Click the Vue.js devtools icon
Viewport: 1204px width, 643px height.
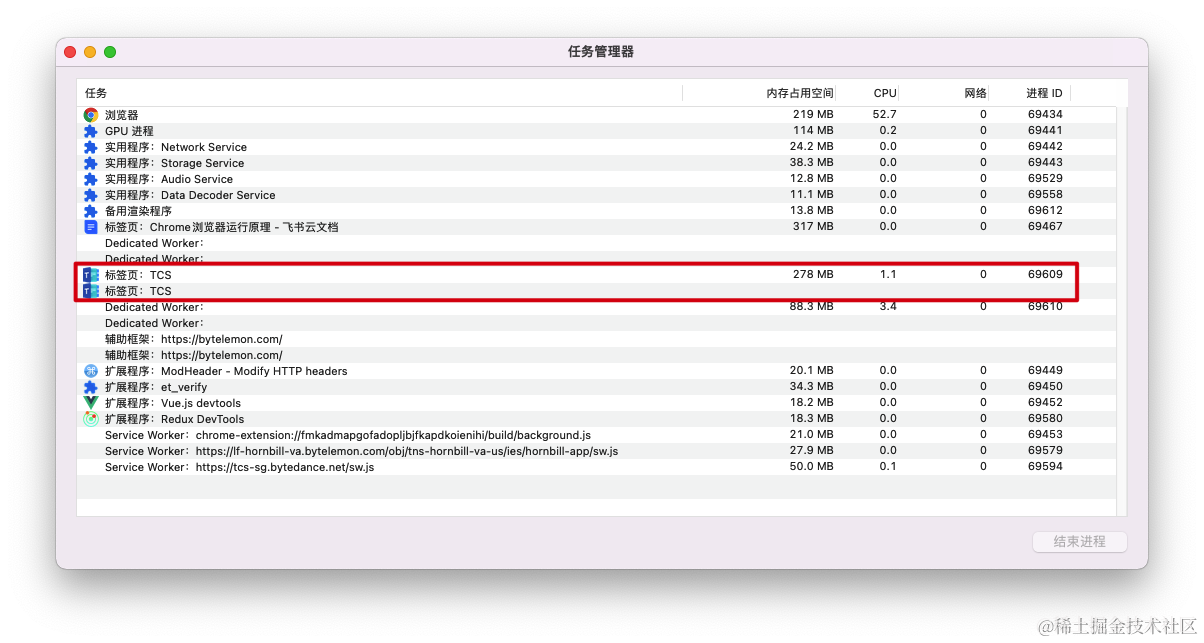click(x=91, y=403)
